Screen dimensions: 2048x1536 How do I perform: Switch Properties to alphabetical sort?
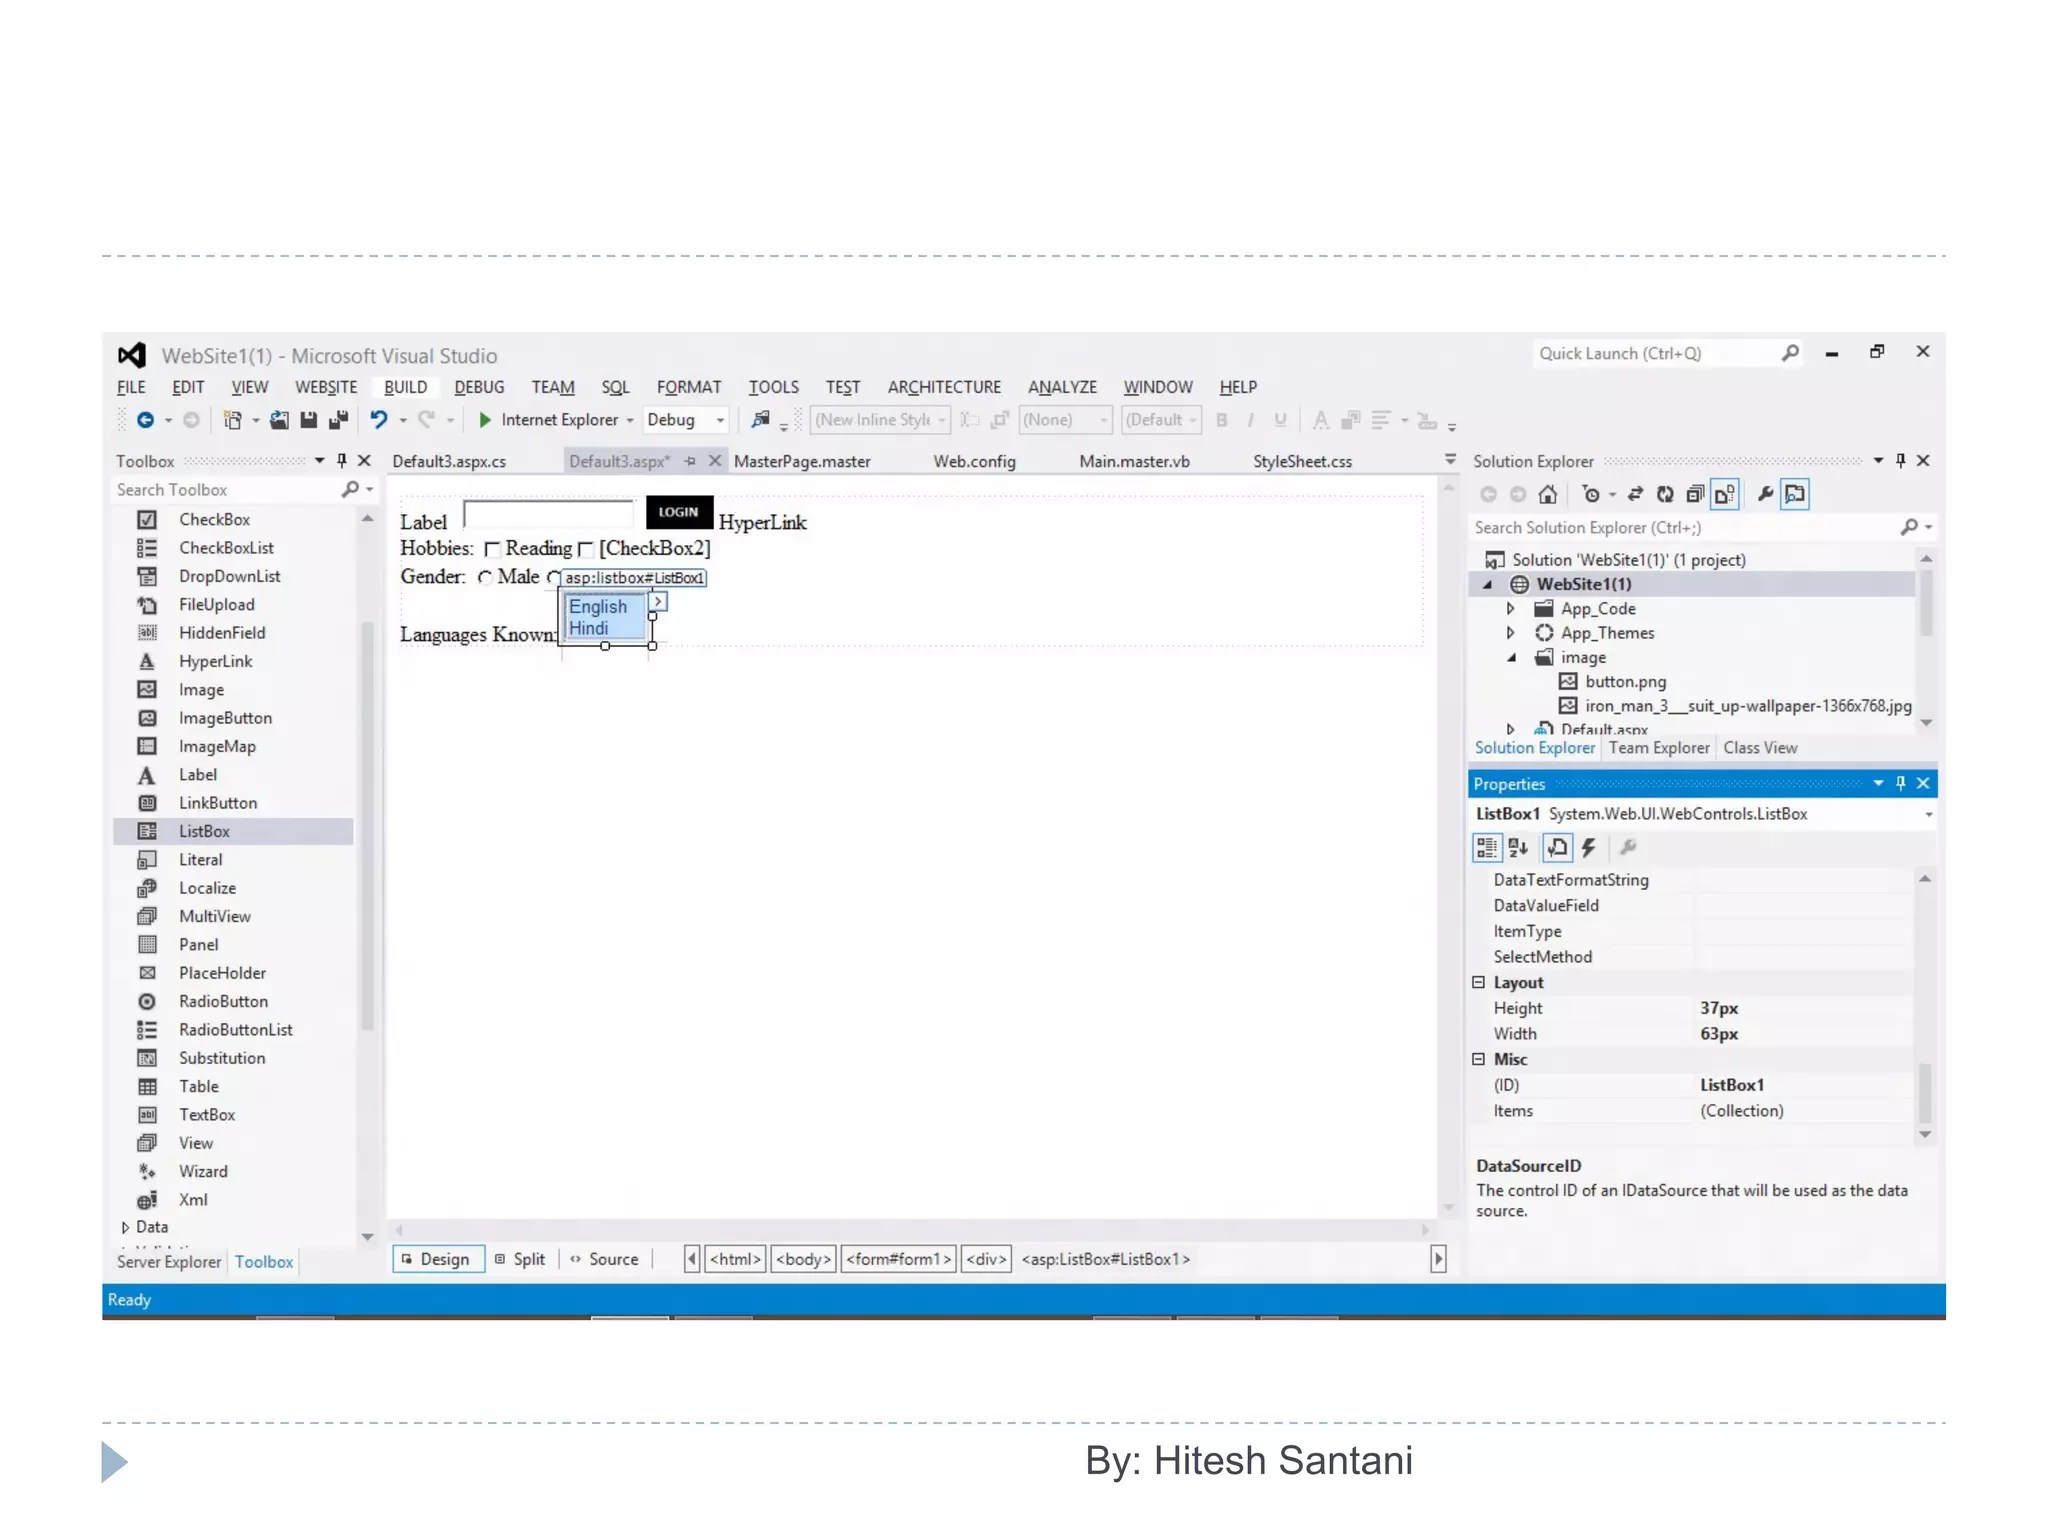coord(1518,848)
